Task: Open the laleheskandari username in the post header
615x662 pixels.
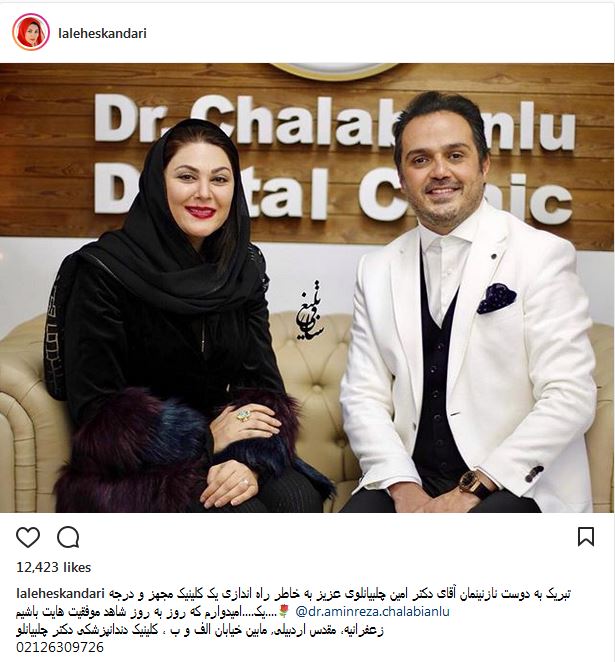Action: coord(102,33)
